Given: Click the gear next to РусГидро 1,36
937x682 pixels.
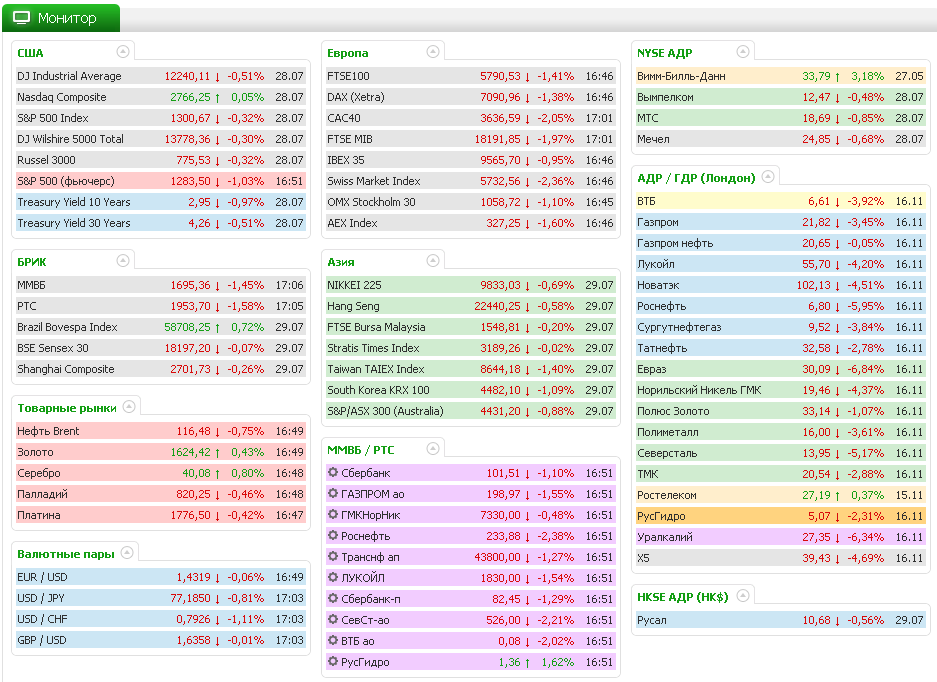Looking at the screenshot, I should [x=333, y=661].
